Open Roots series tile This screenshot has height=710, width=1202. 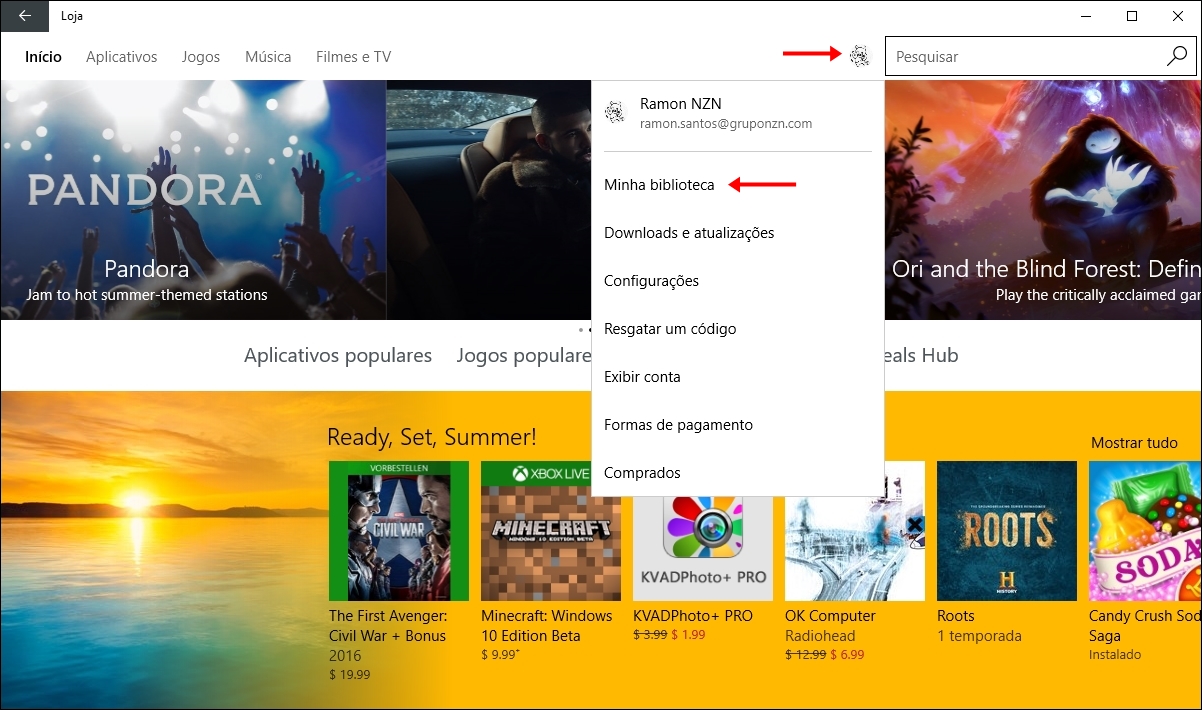pyautogui.click(x=1007, y=530)
